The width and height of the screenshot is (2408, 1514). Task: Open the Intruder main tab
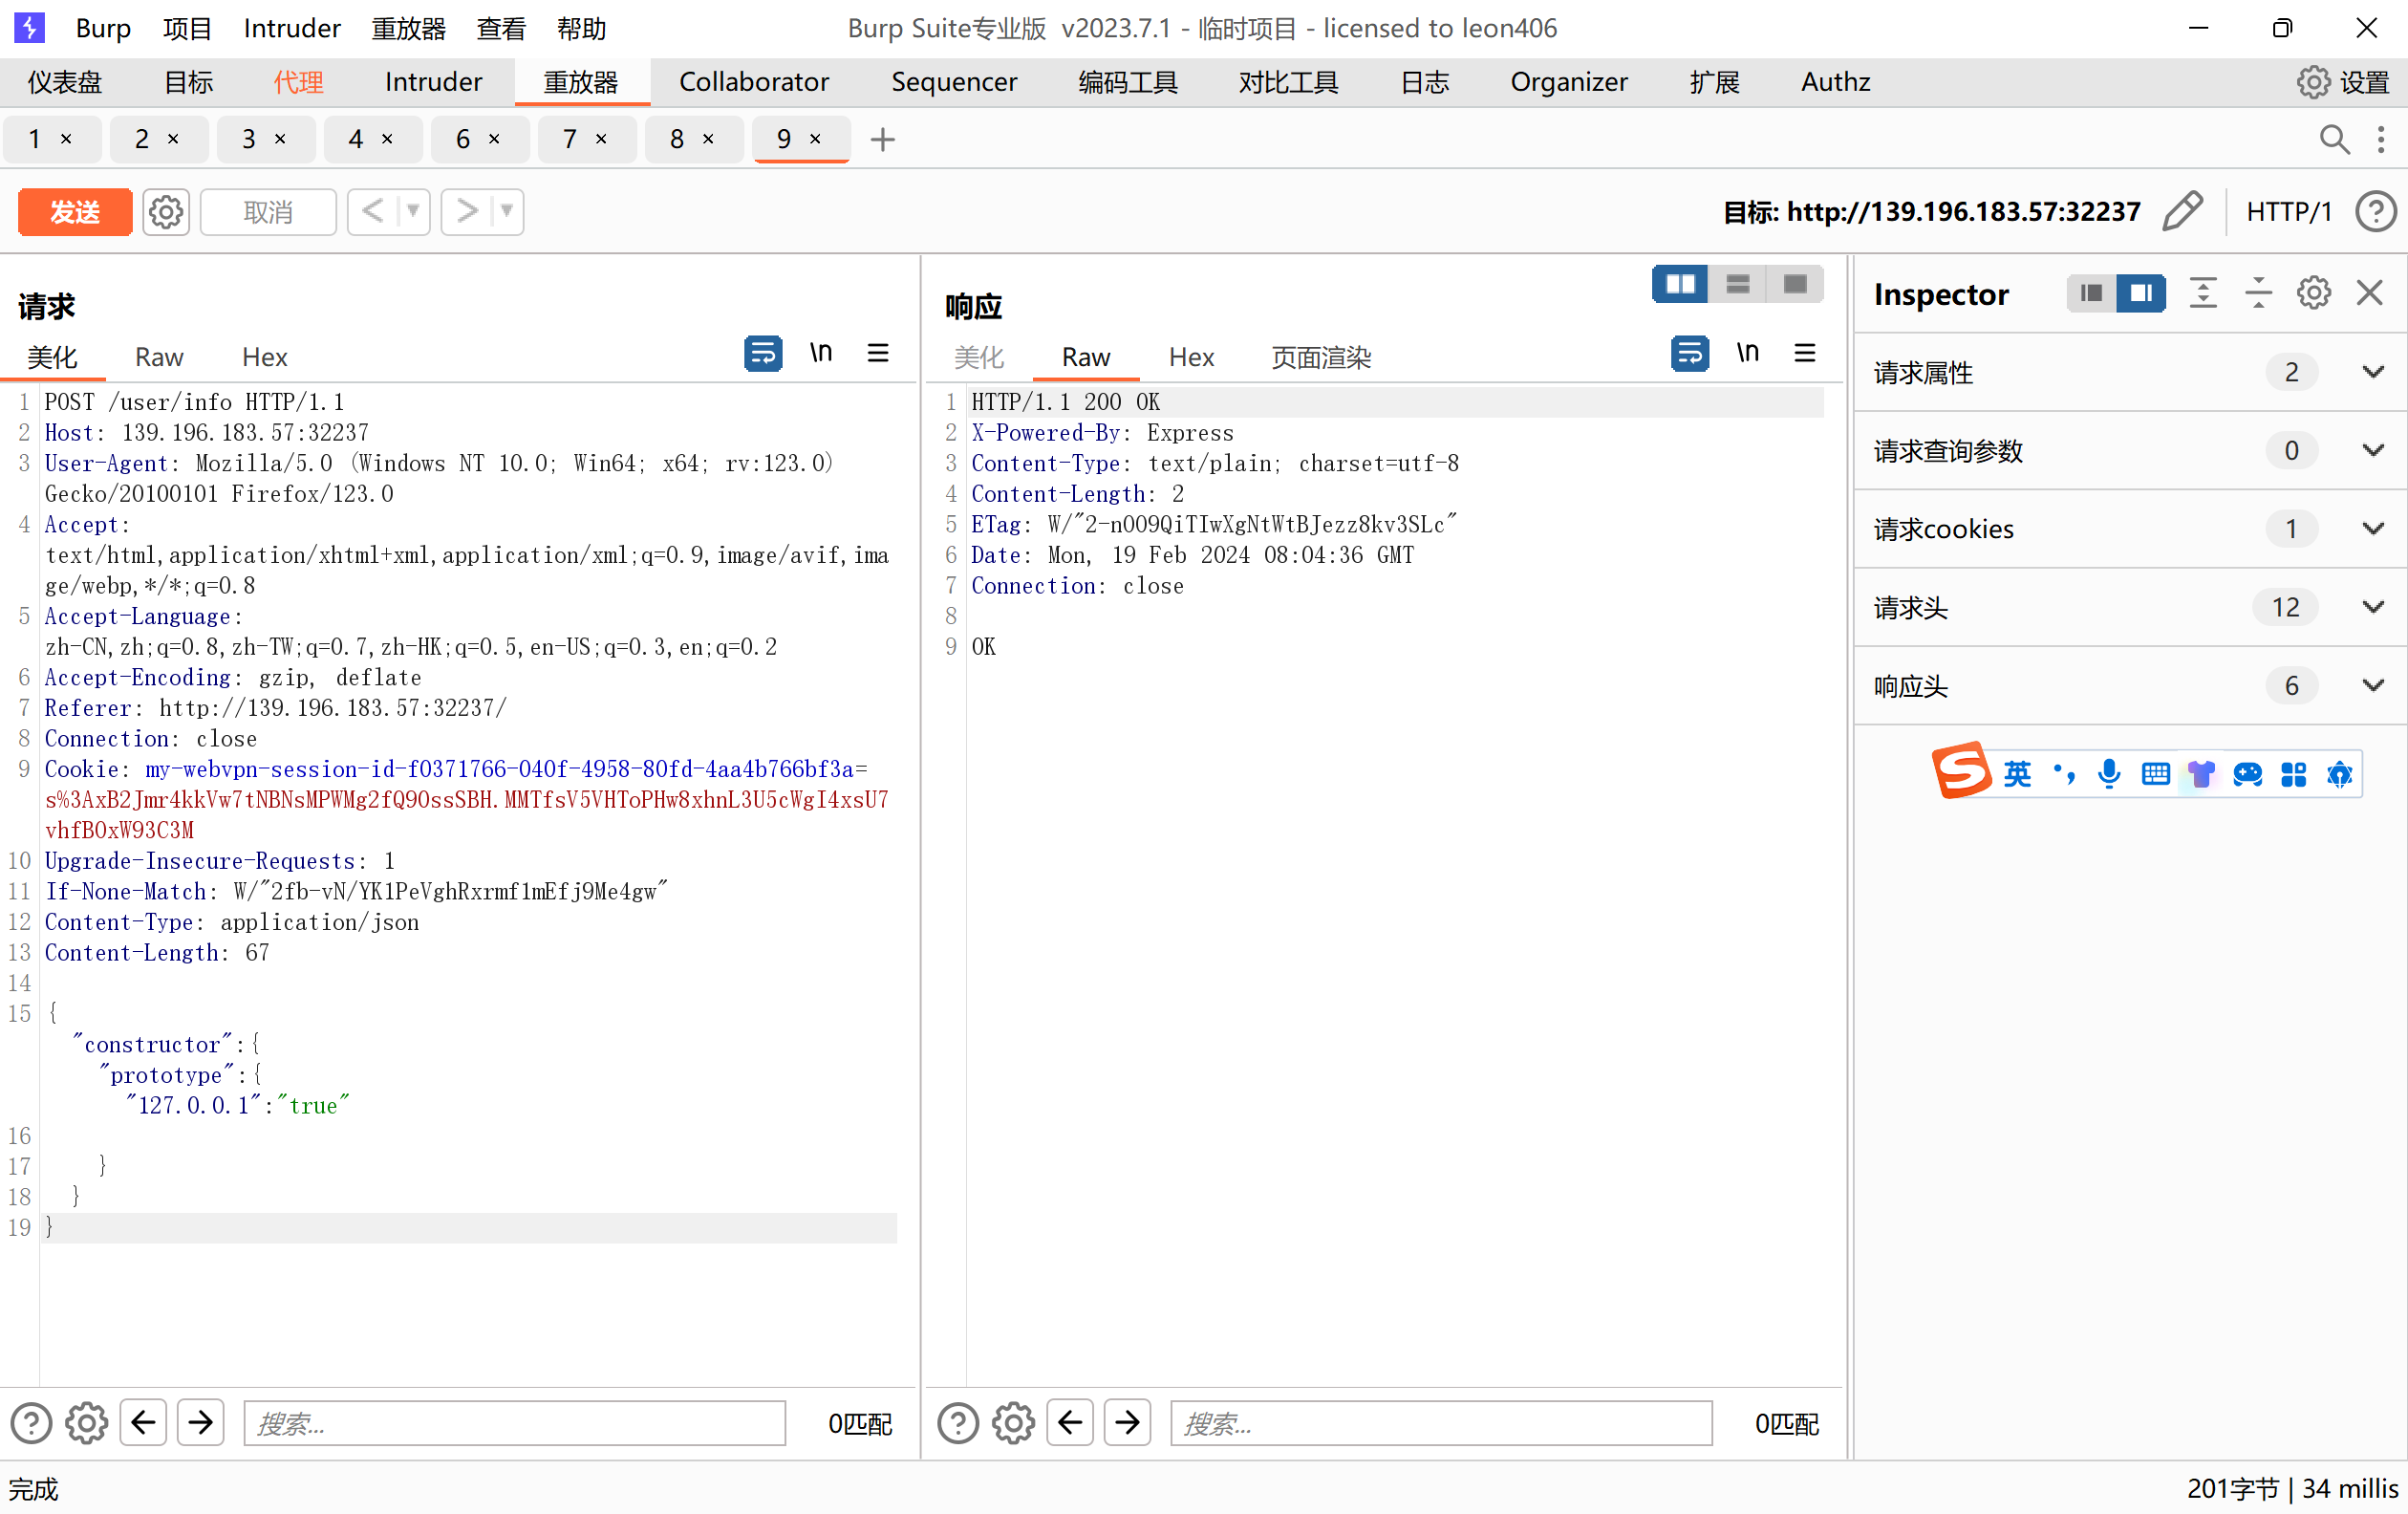tap(433, 82)
